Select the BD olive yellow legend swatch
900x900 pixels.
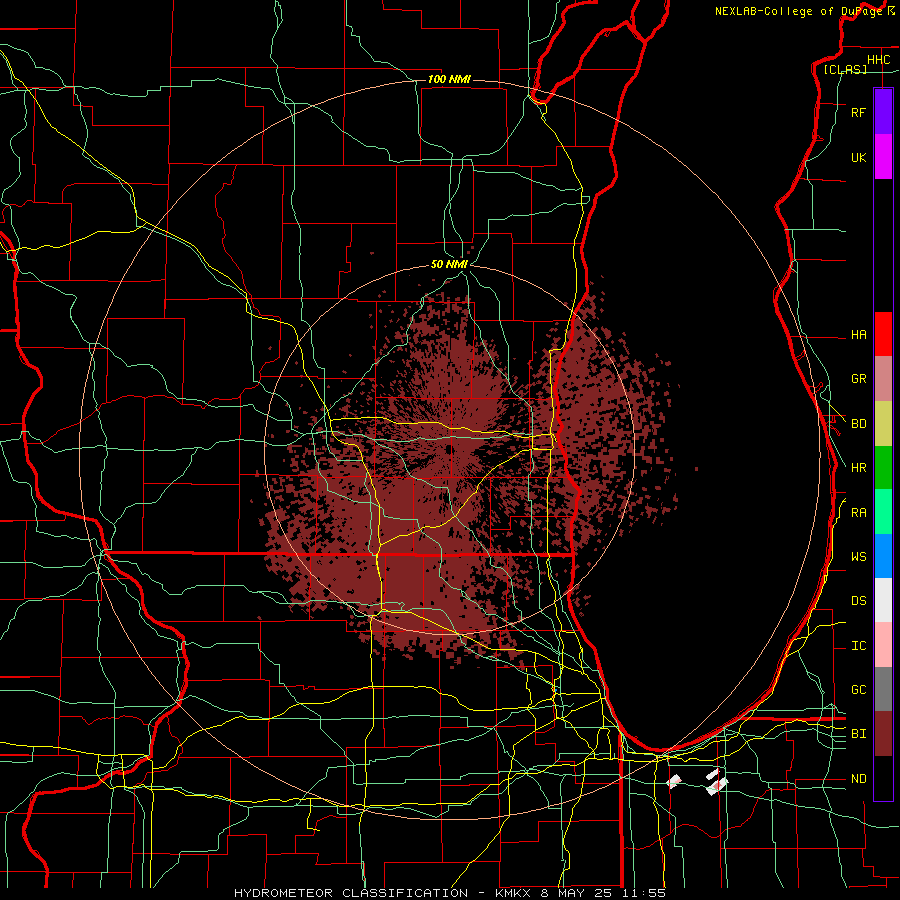883,423
